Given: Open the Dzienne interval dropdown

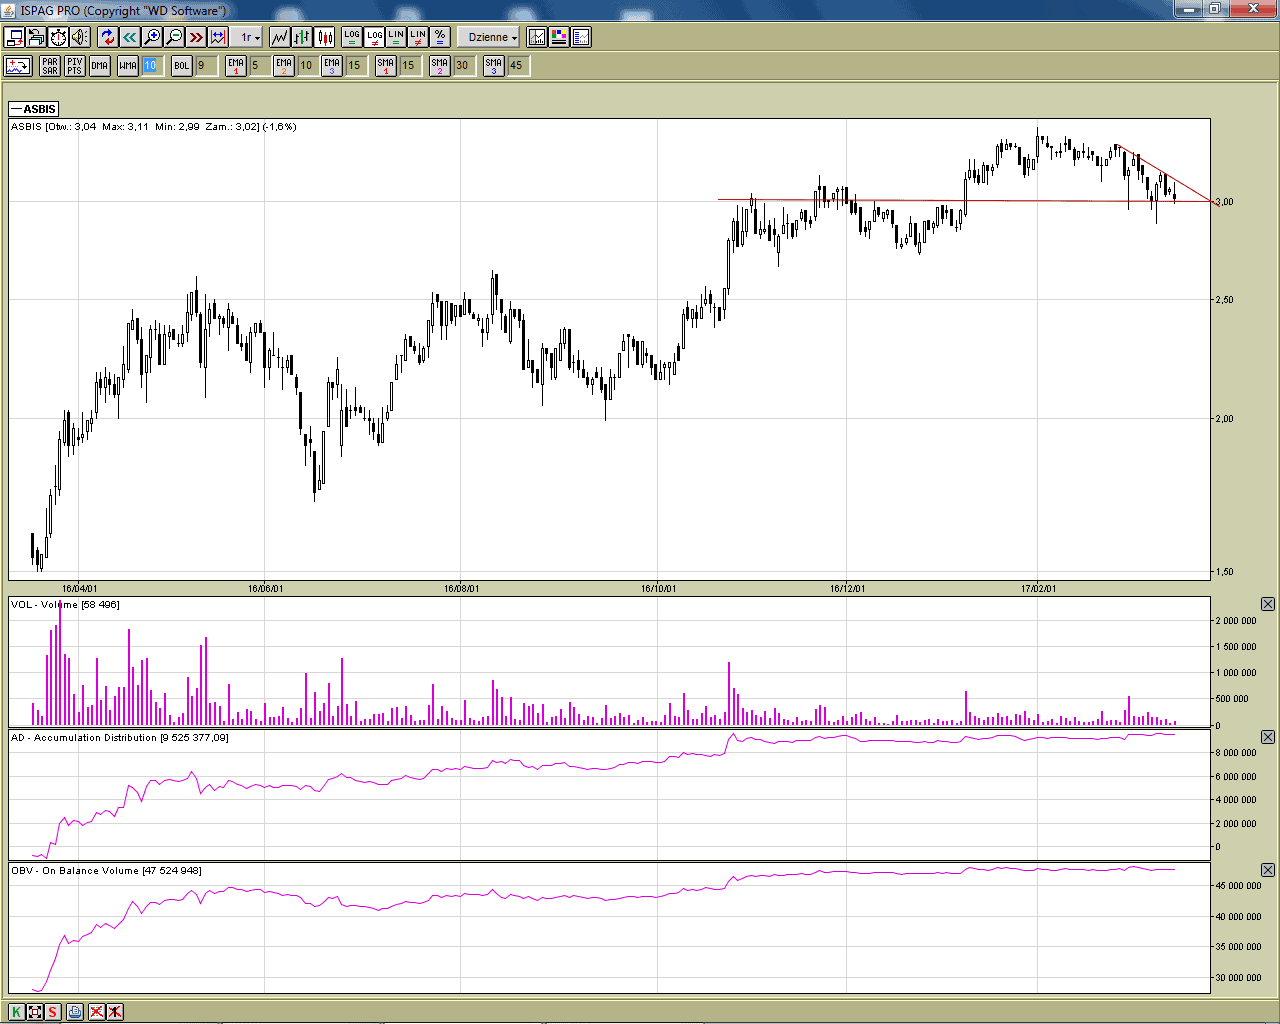Looking at the screenshot, I should pos(492,37).
